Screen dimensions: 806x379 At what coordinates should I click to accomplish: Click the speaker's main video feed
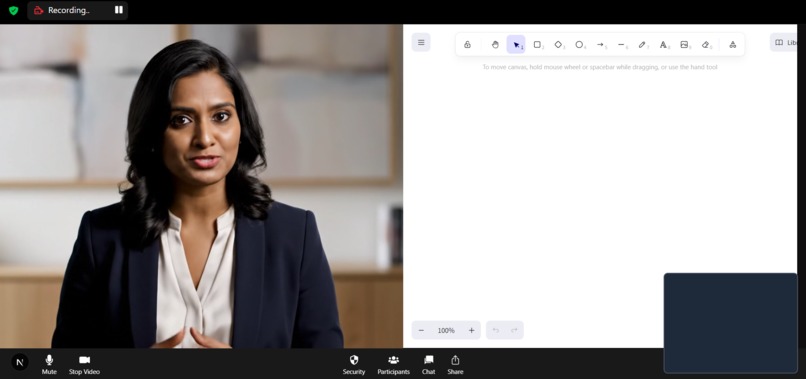[201, 186]
